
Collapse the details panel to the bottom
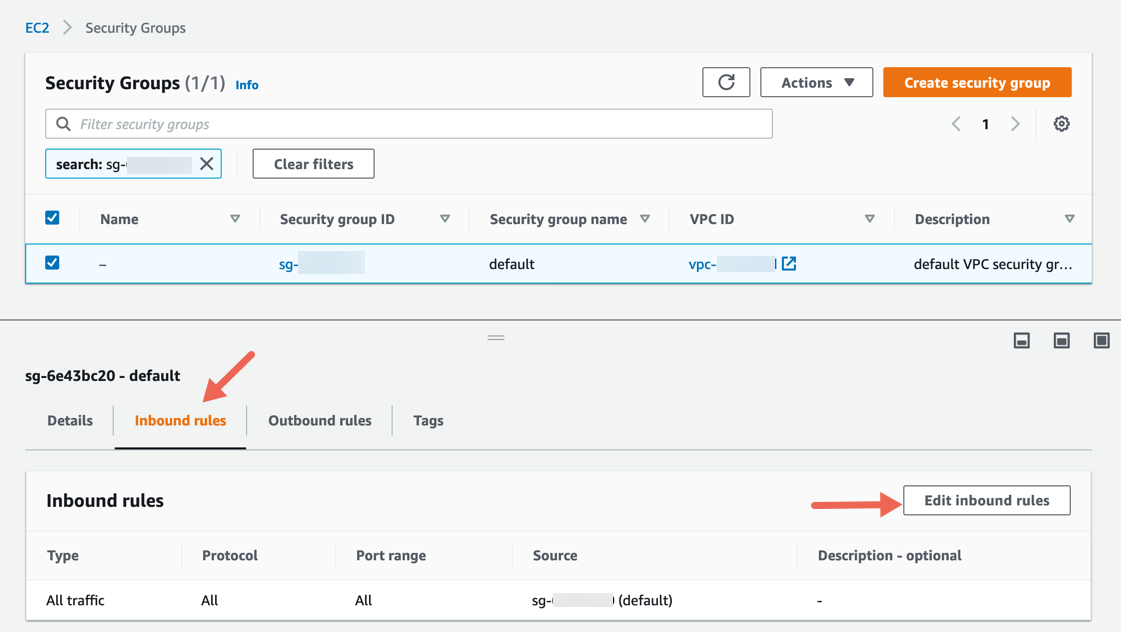[x=1021, y=341]
